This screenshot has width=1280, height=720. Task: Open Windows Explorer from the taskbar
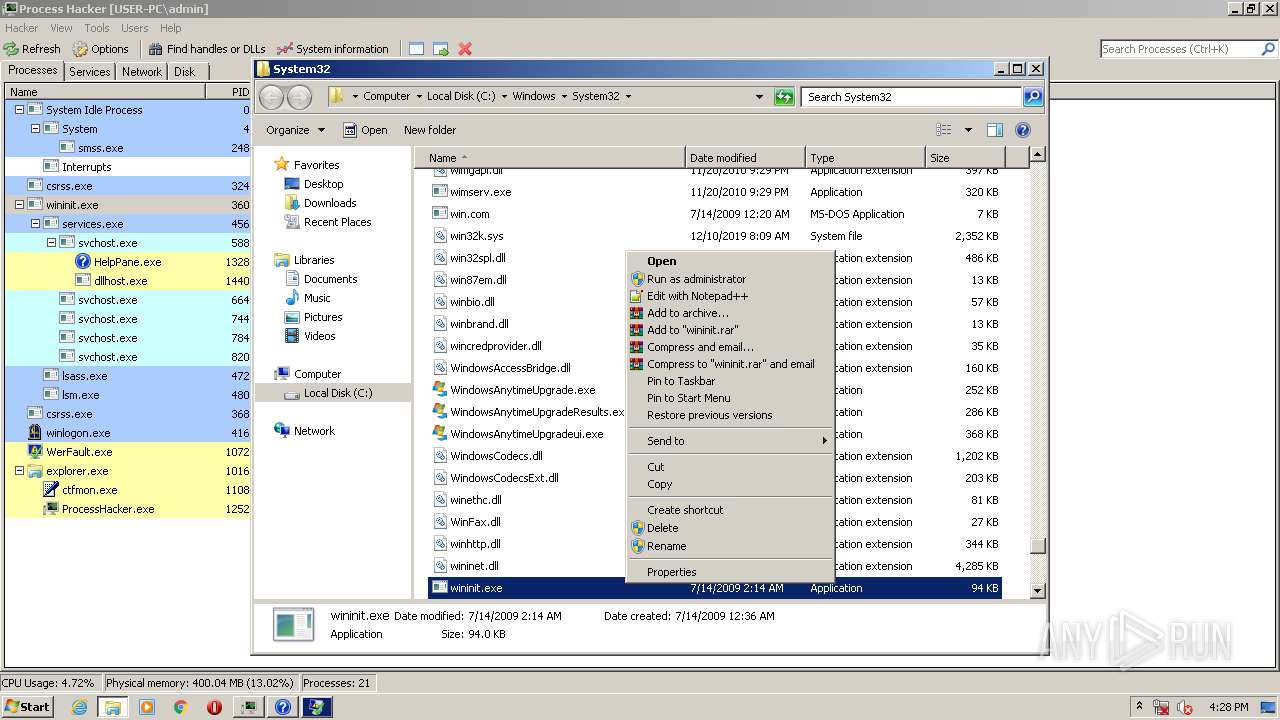pyautogui.click(x=113, y=707)
